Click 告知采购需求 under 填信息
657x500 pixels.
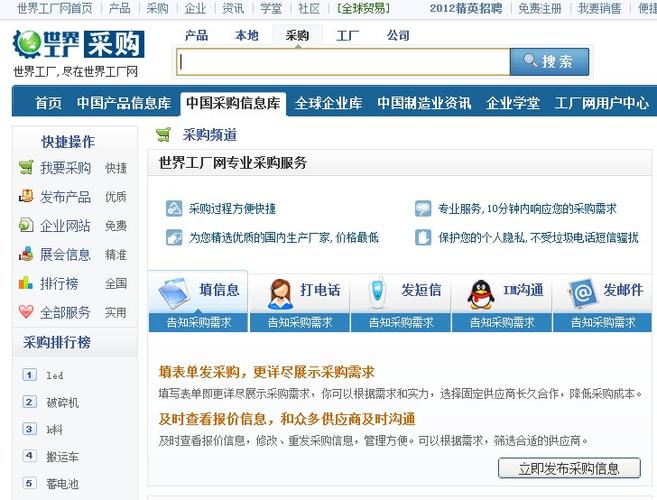pyautogui.click(x=199, y=322)
